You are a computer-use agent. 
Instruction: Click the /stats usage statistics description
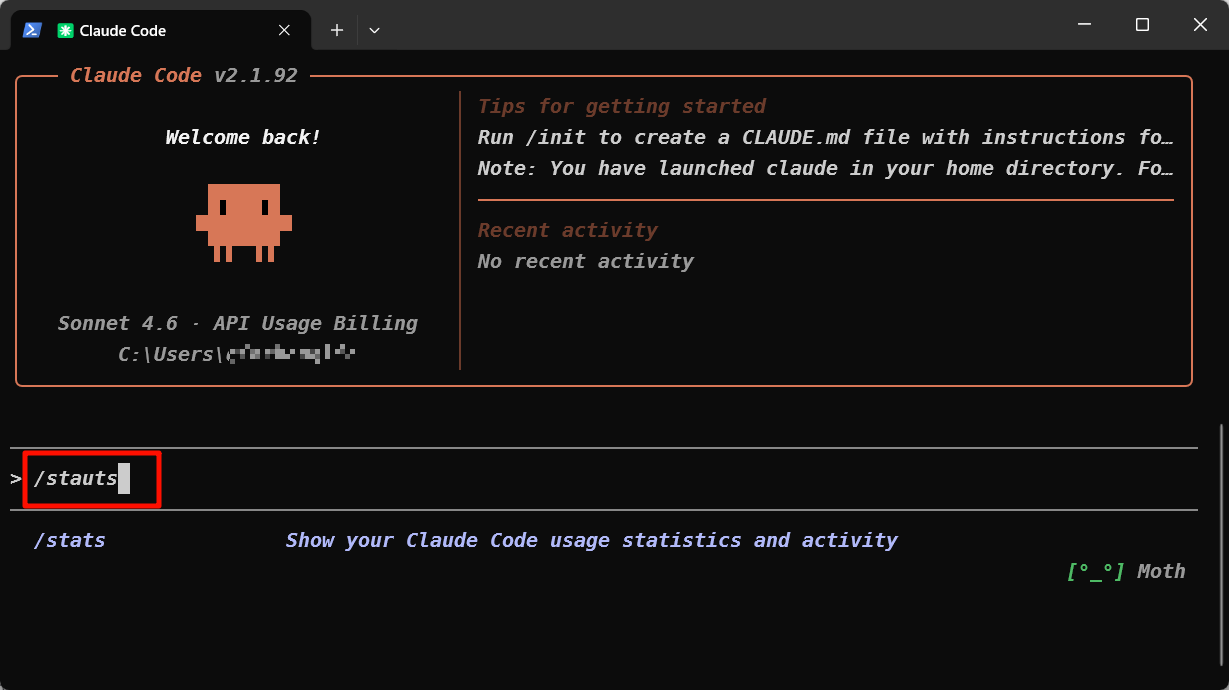pos(591,540)
